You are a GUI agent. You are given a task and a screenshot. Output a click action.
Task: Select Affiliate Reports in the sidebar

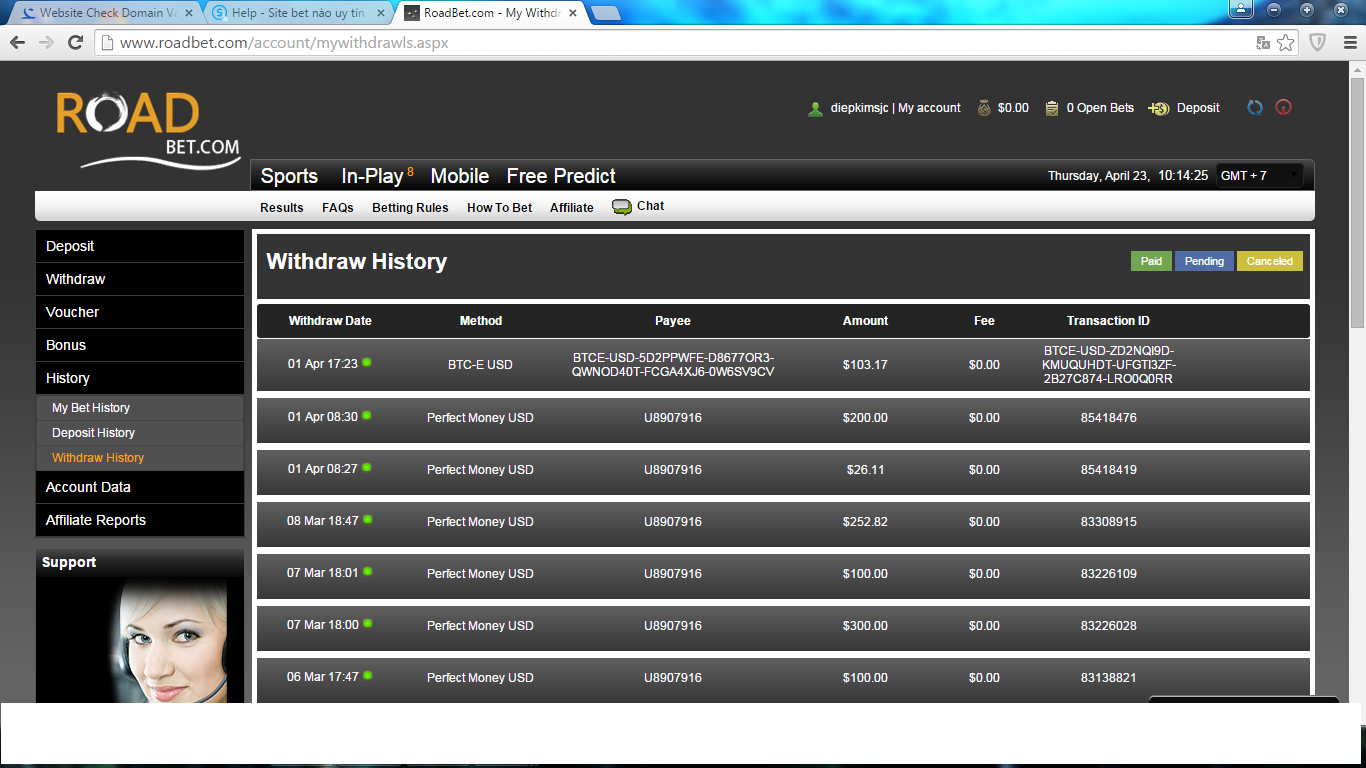click(x=140, y=520)
